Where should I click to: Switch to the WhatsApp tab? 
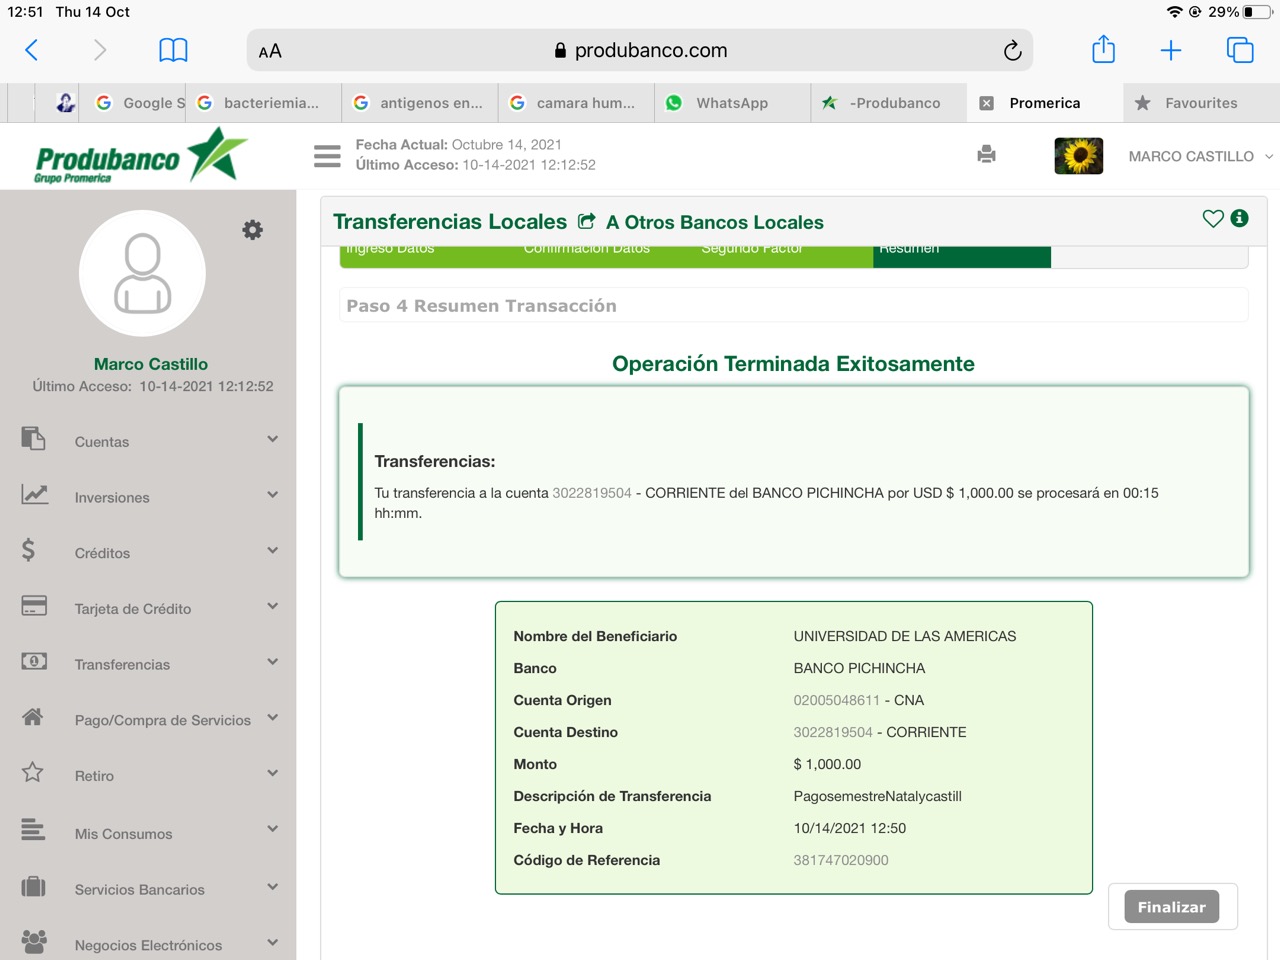731,103
